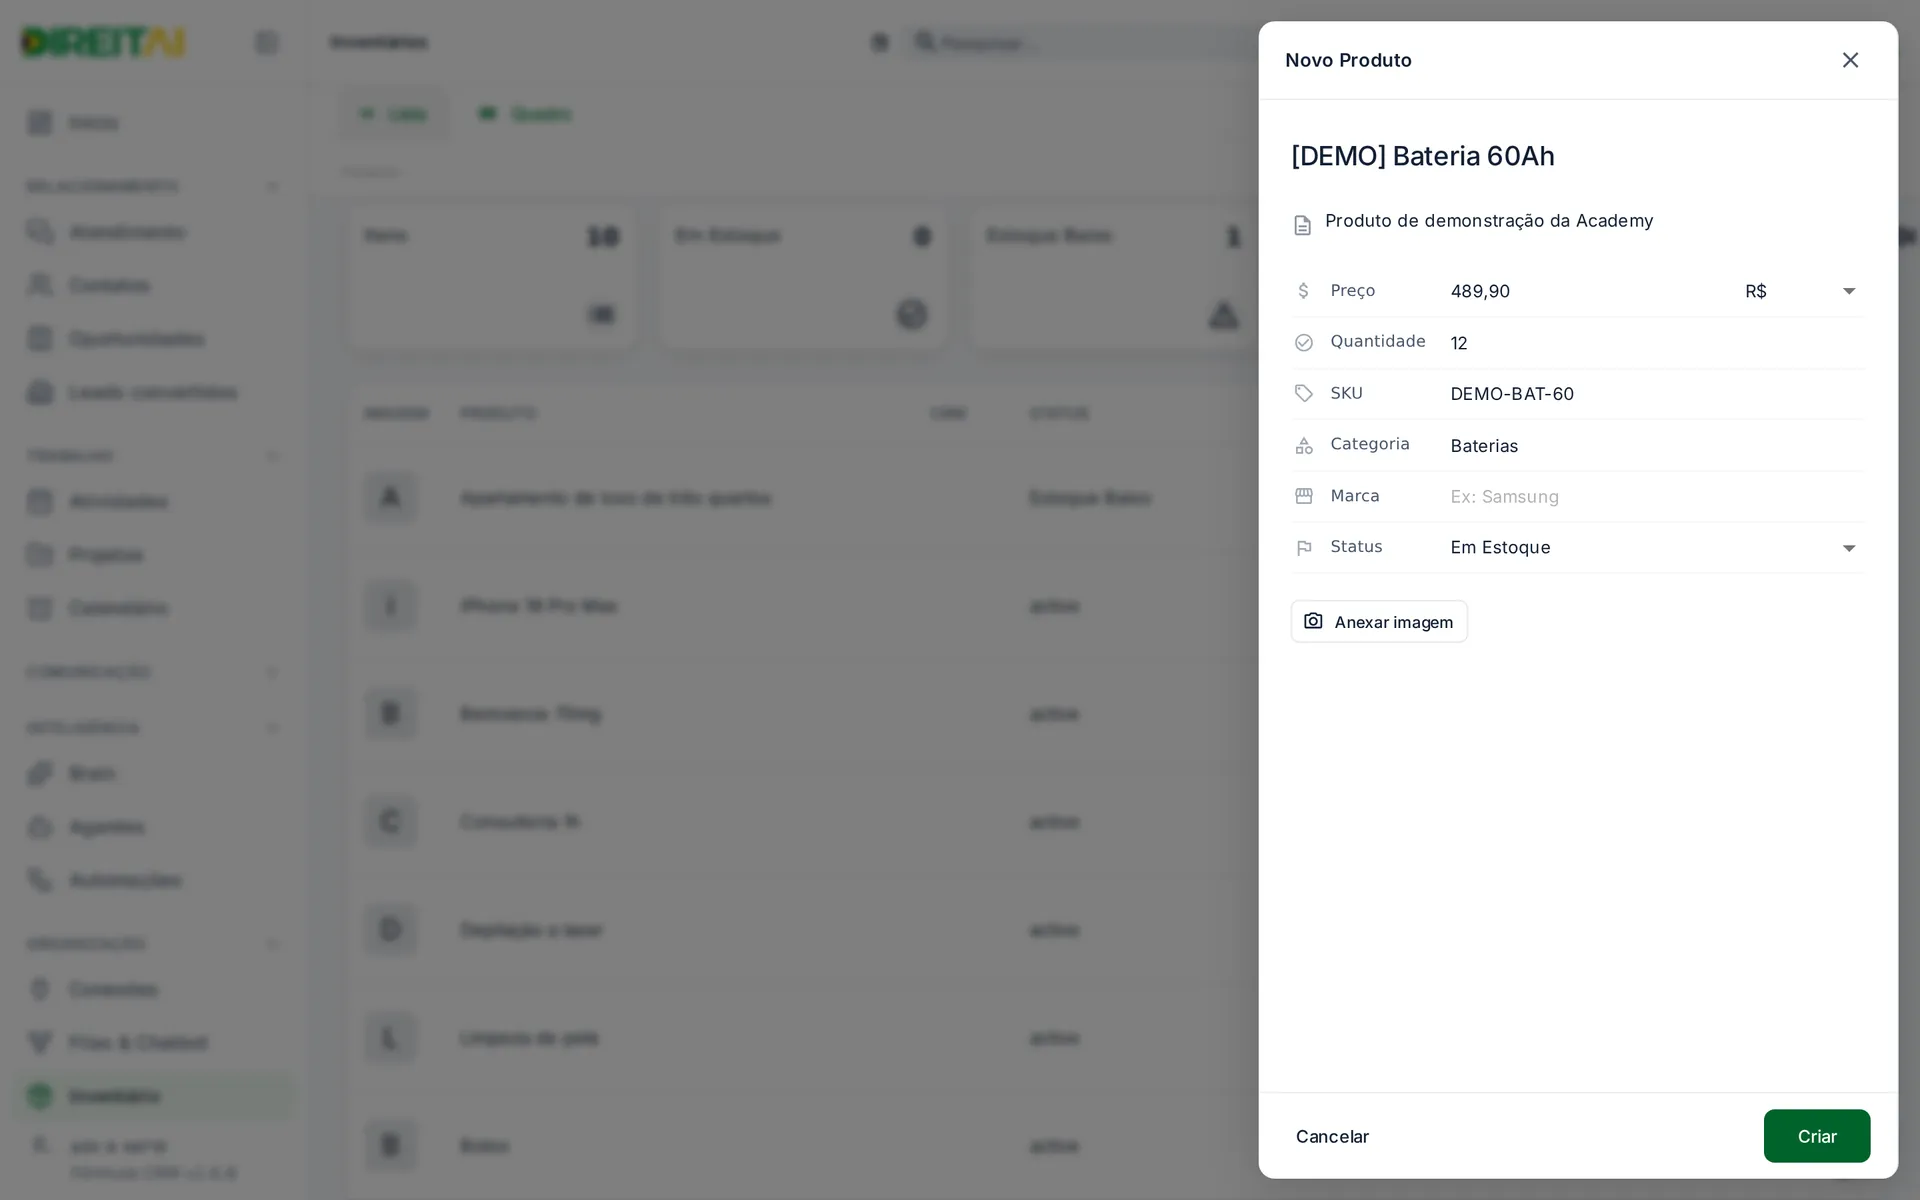
Task: Click the 'Status' field label
Action: pyautogui.click(x=1356, y=547)
